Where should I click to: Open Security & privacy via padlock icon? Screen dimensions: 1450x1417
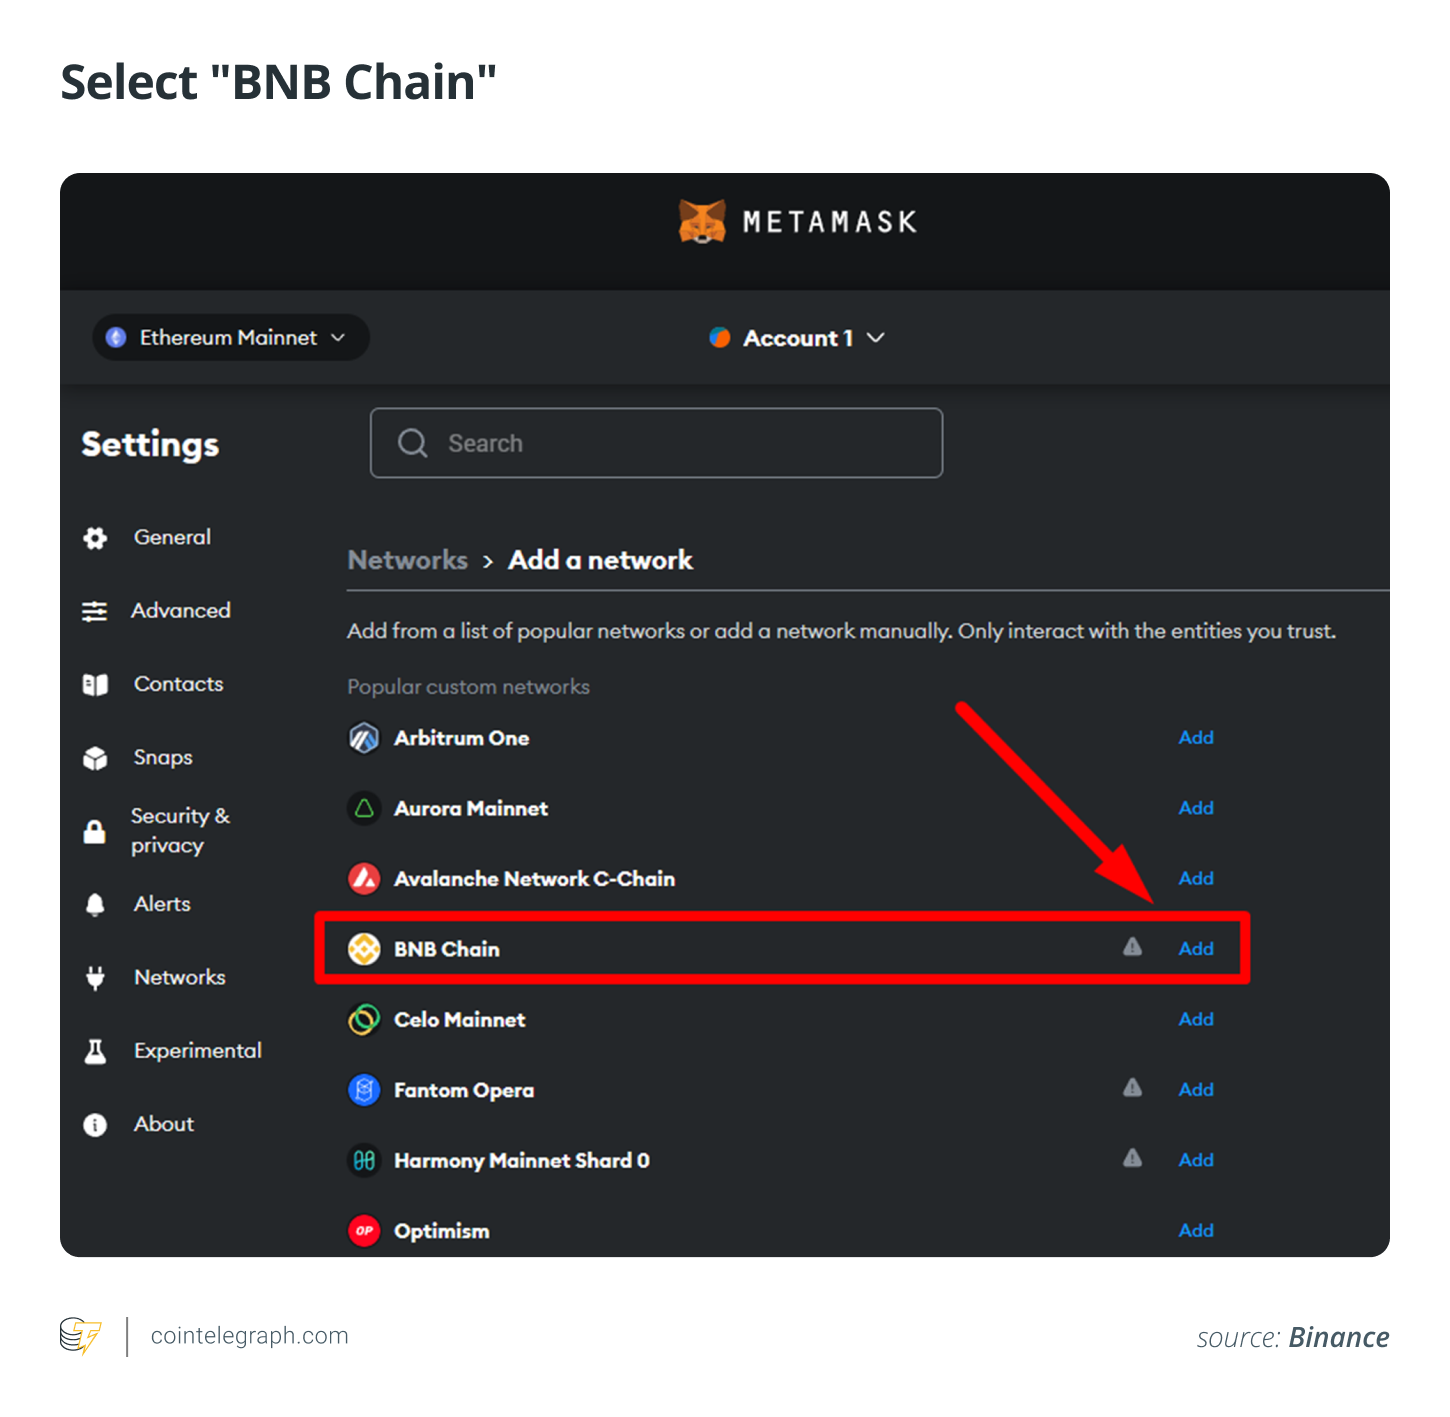[x=95, y=830]
